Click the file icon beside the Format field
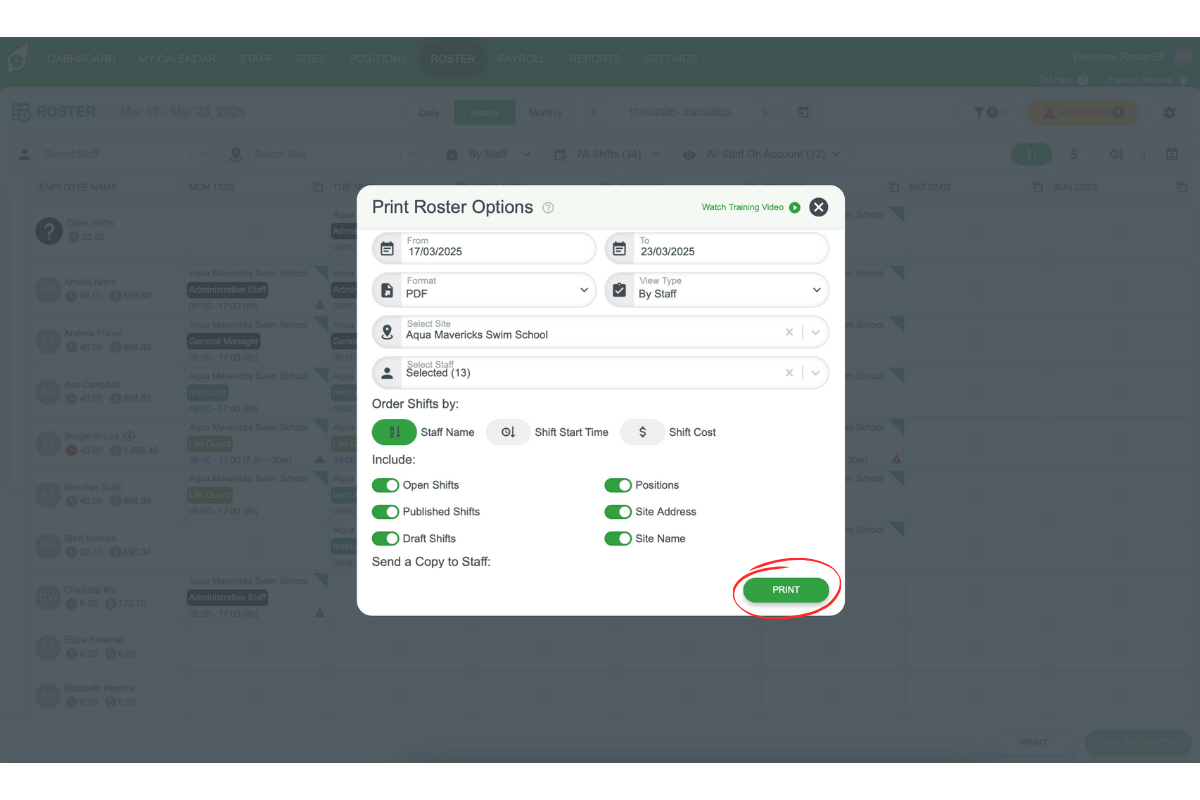Screen dimensions: 1200x800 389,290
